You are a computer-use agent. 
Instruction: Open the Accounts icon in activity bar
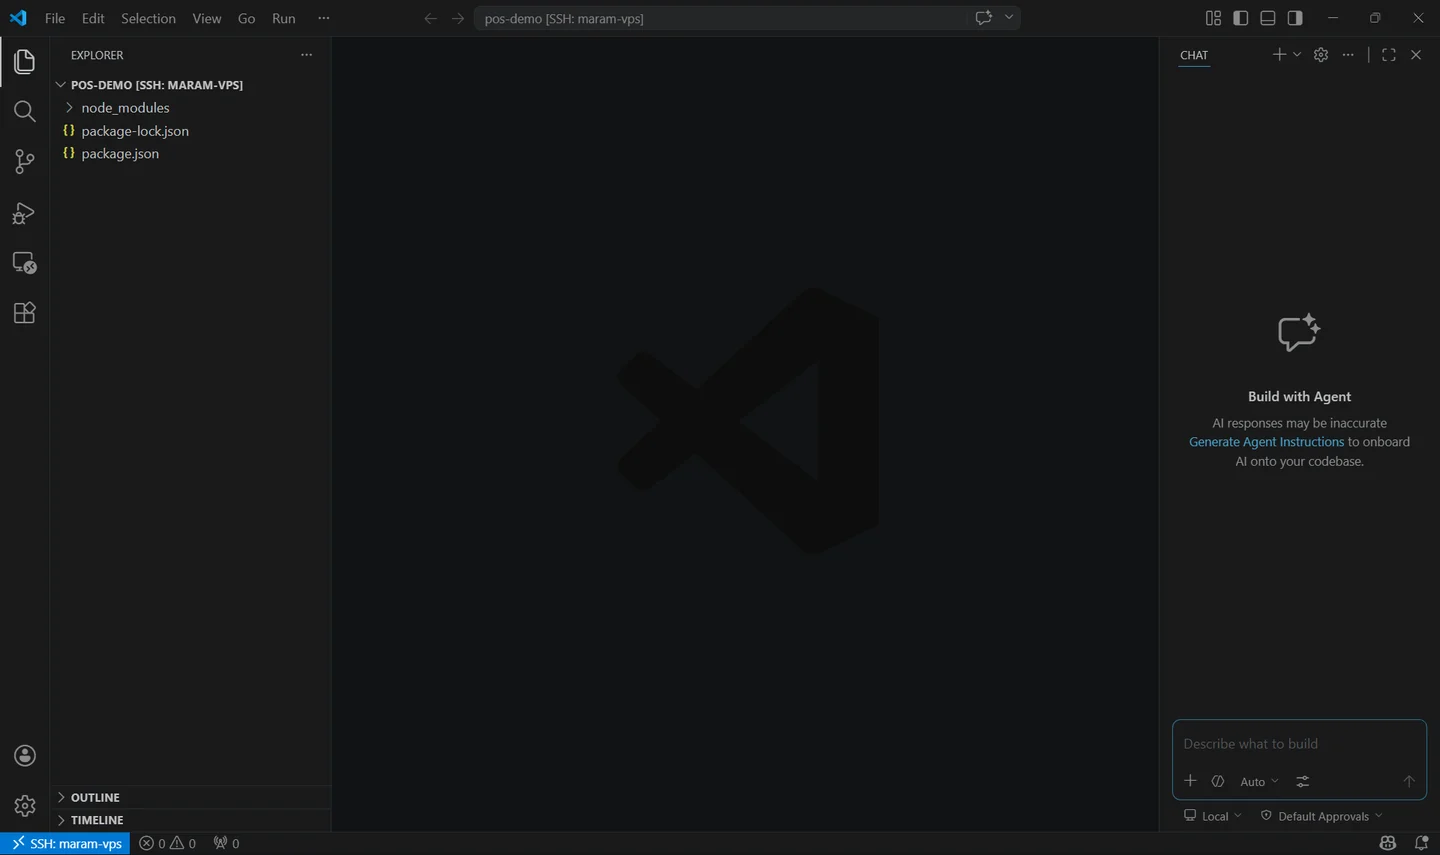pyautogui.click(x=25, y=756)
